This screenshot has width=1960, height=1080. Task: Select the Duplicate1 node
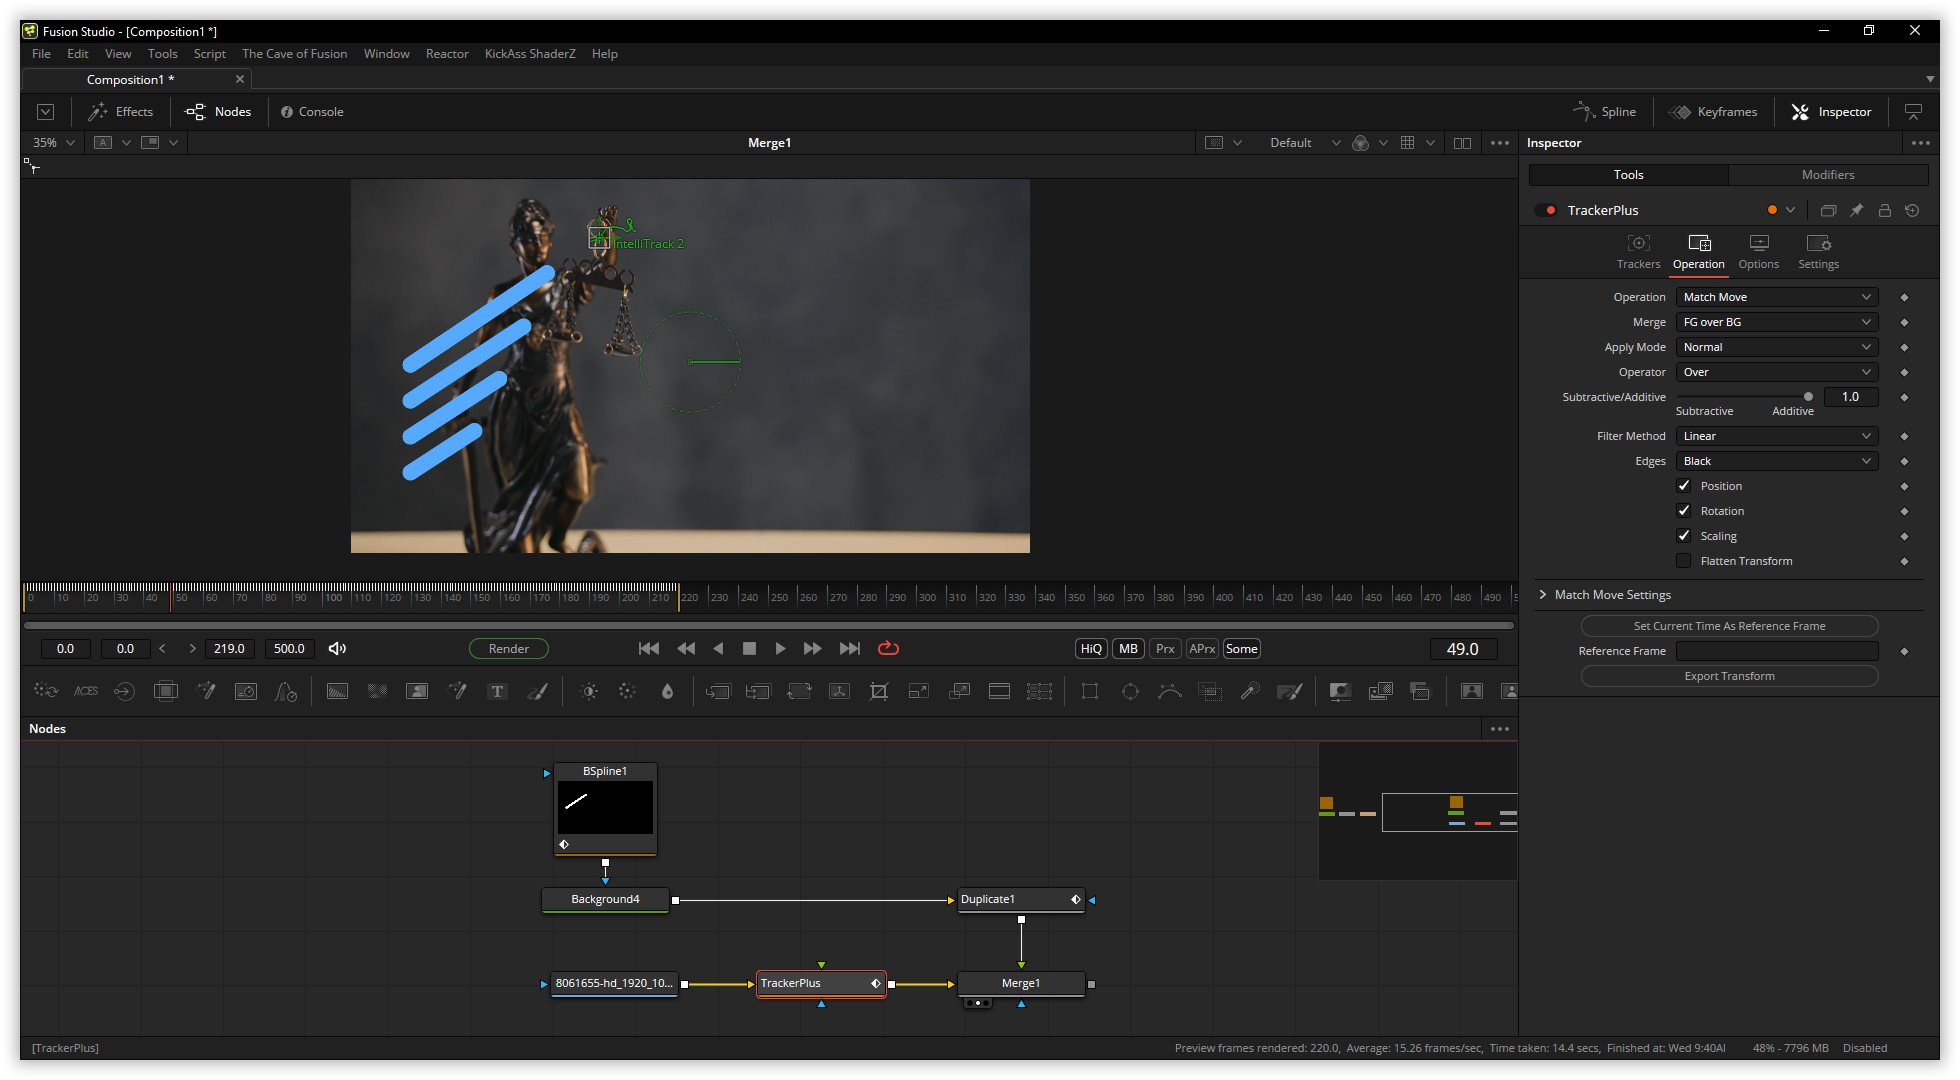point(1021,900)
